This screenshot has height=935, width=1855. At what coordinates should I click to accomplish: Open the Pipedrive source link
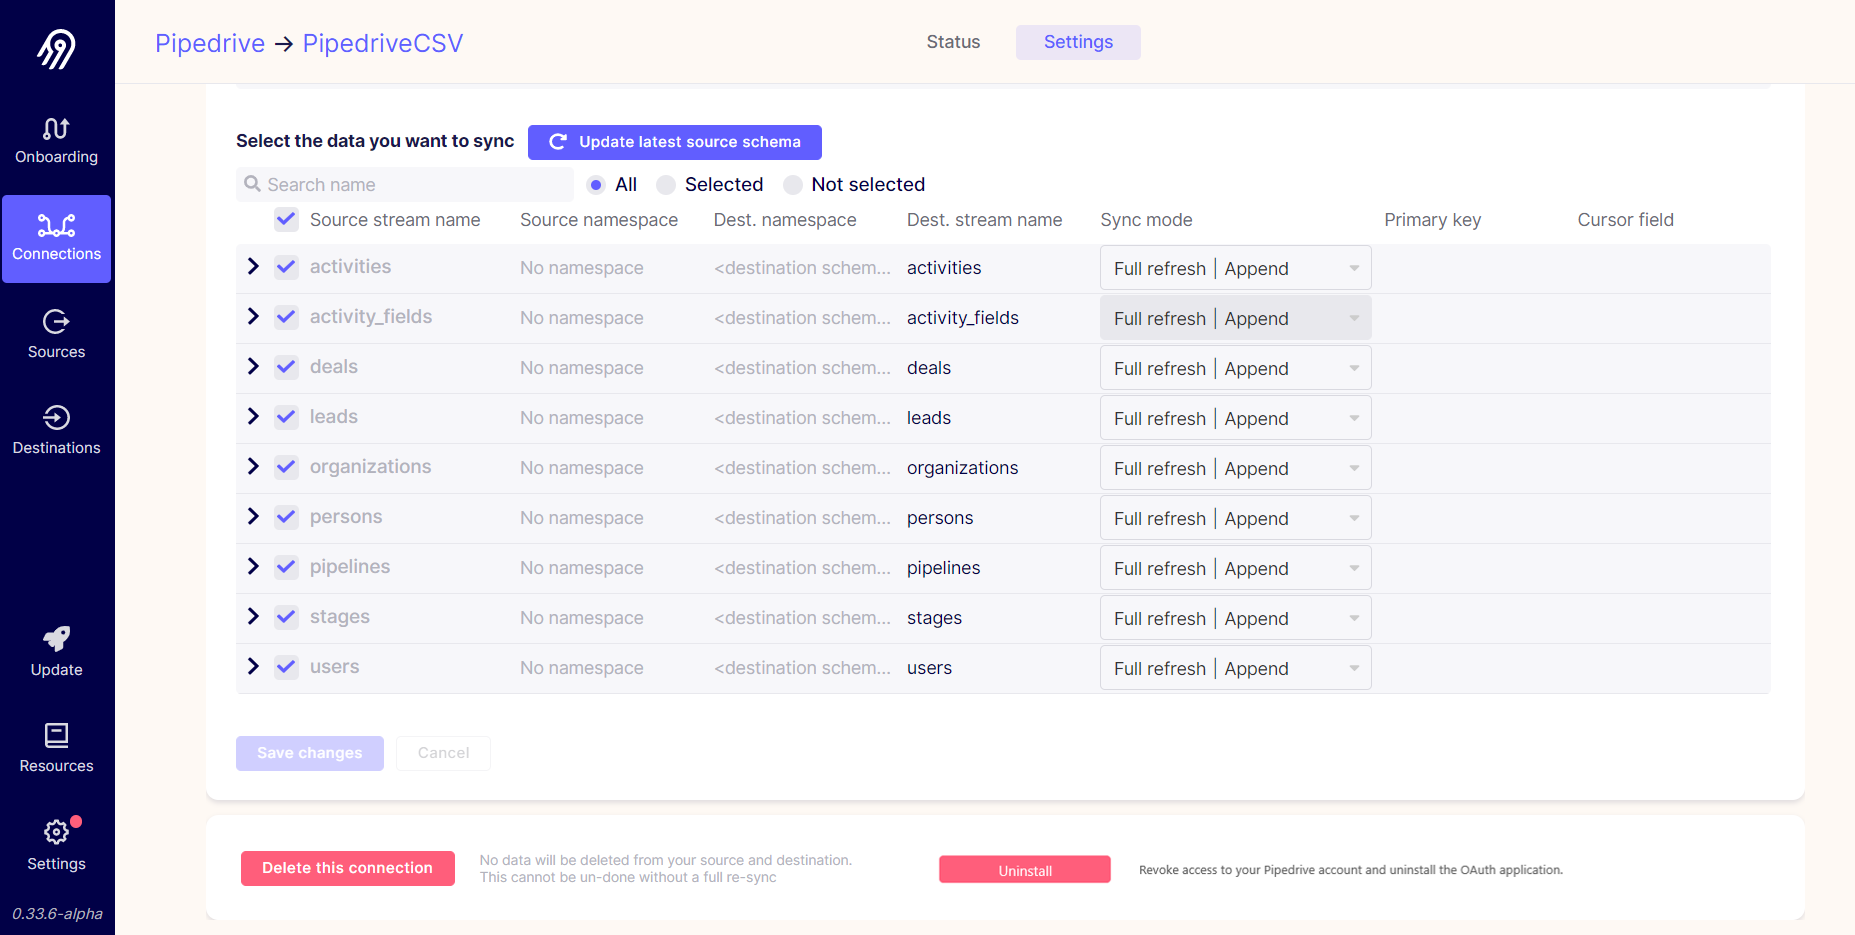click(x=210, y=43)
